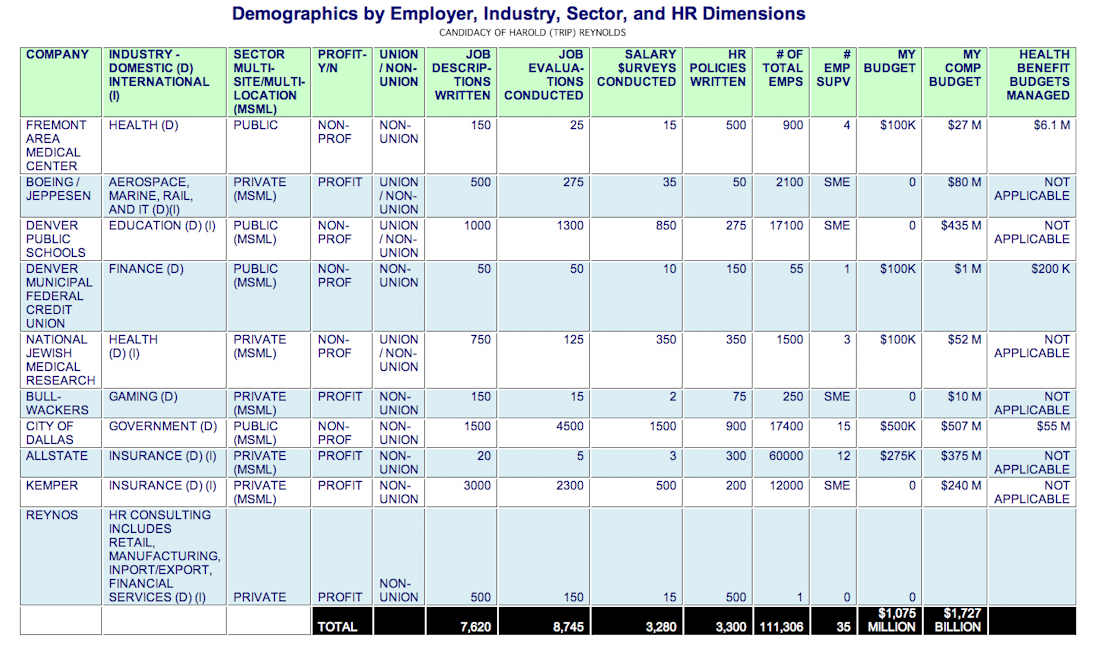Select the GAMING (D) industry cell
The image size is (1100, 645).
[164, 404]
